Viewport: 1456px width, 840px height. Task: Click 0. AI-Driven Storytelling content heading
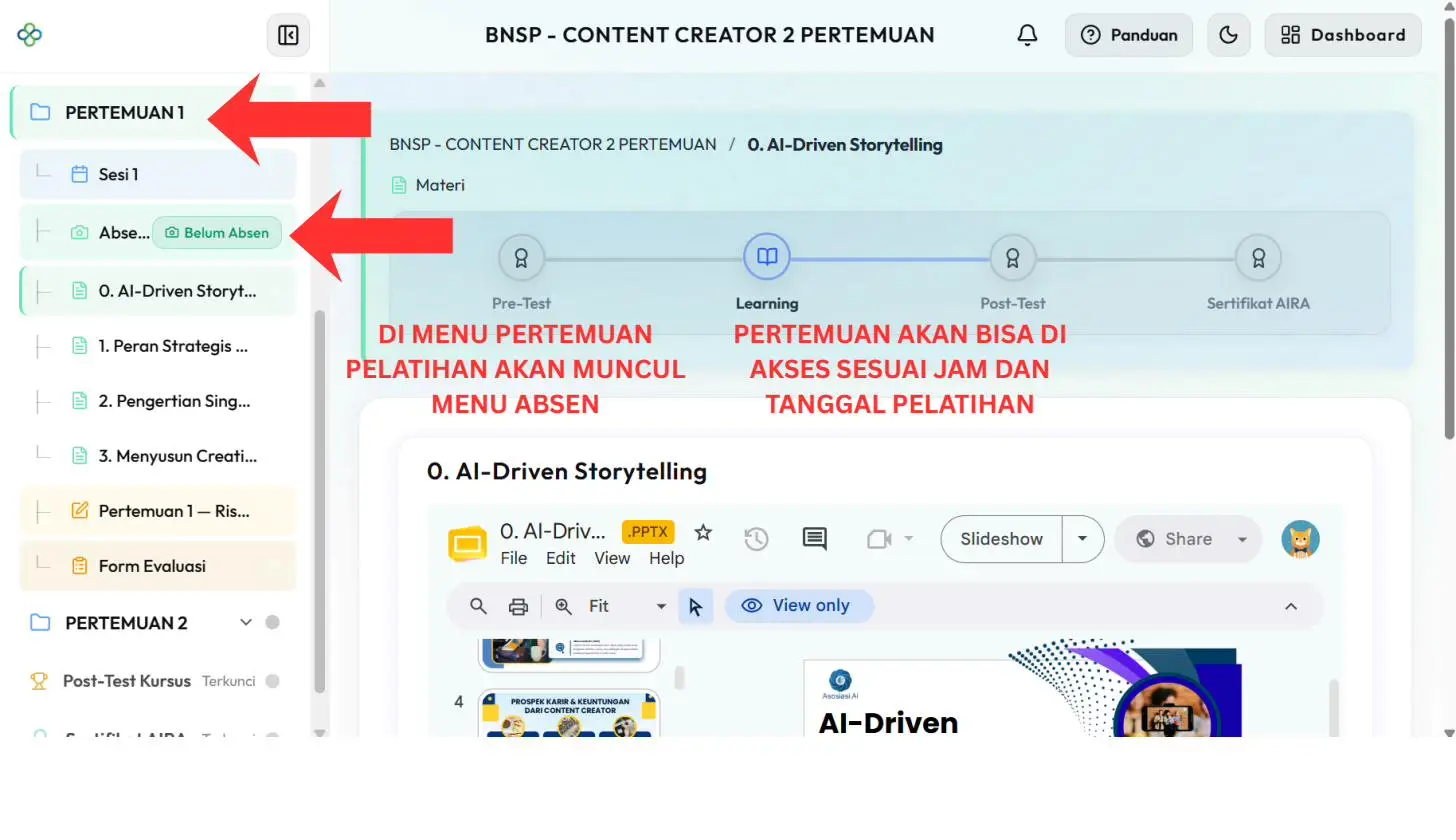(x=567, y=471)
